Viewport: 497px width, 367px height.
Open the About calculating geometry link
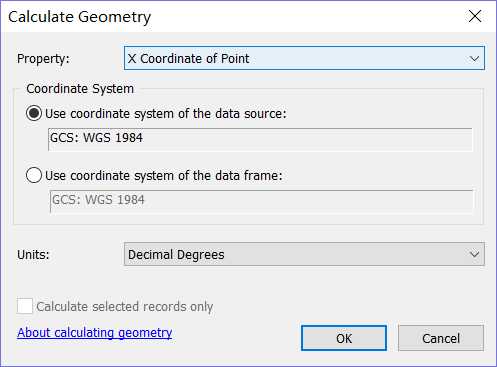(x=95, y=333)
